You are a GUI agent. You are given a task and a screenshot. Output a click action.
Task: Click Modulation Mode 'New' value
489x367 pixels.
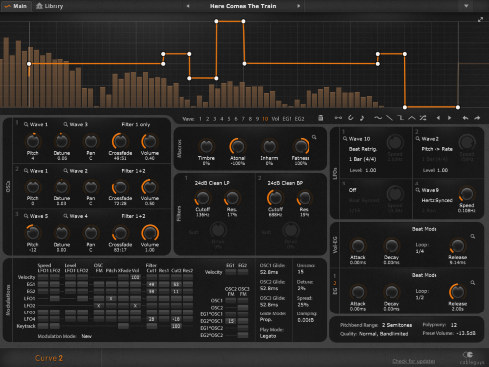[x=87, y=336]
